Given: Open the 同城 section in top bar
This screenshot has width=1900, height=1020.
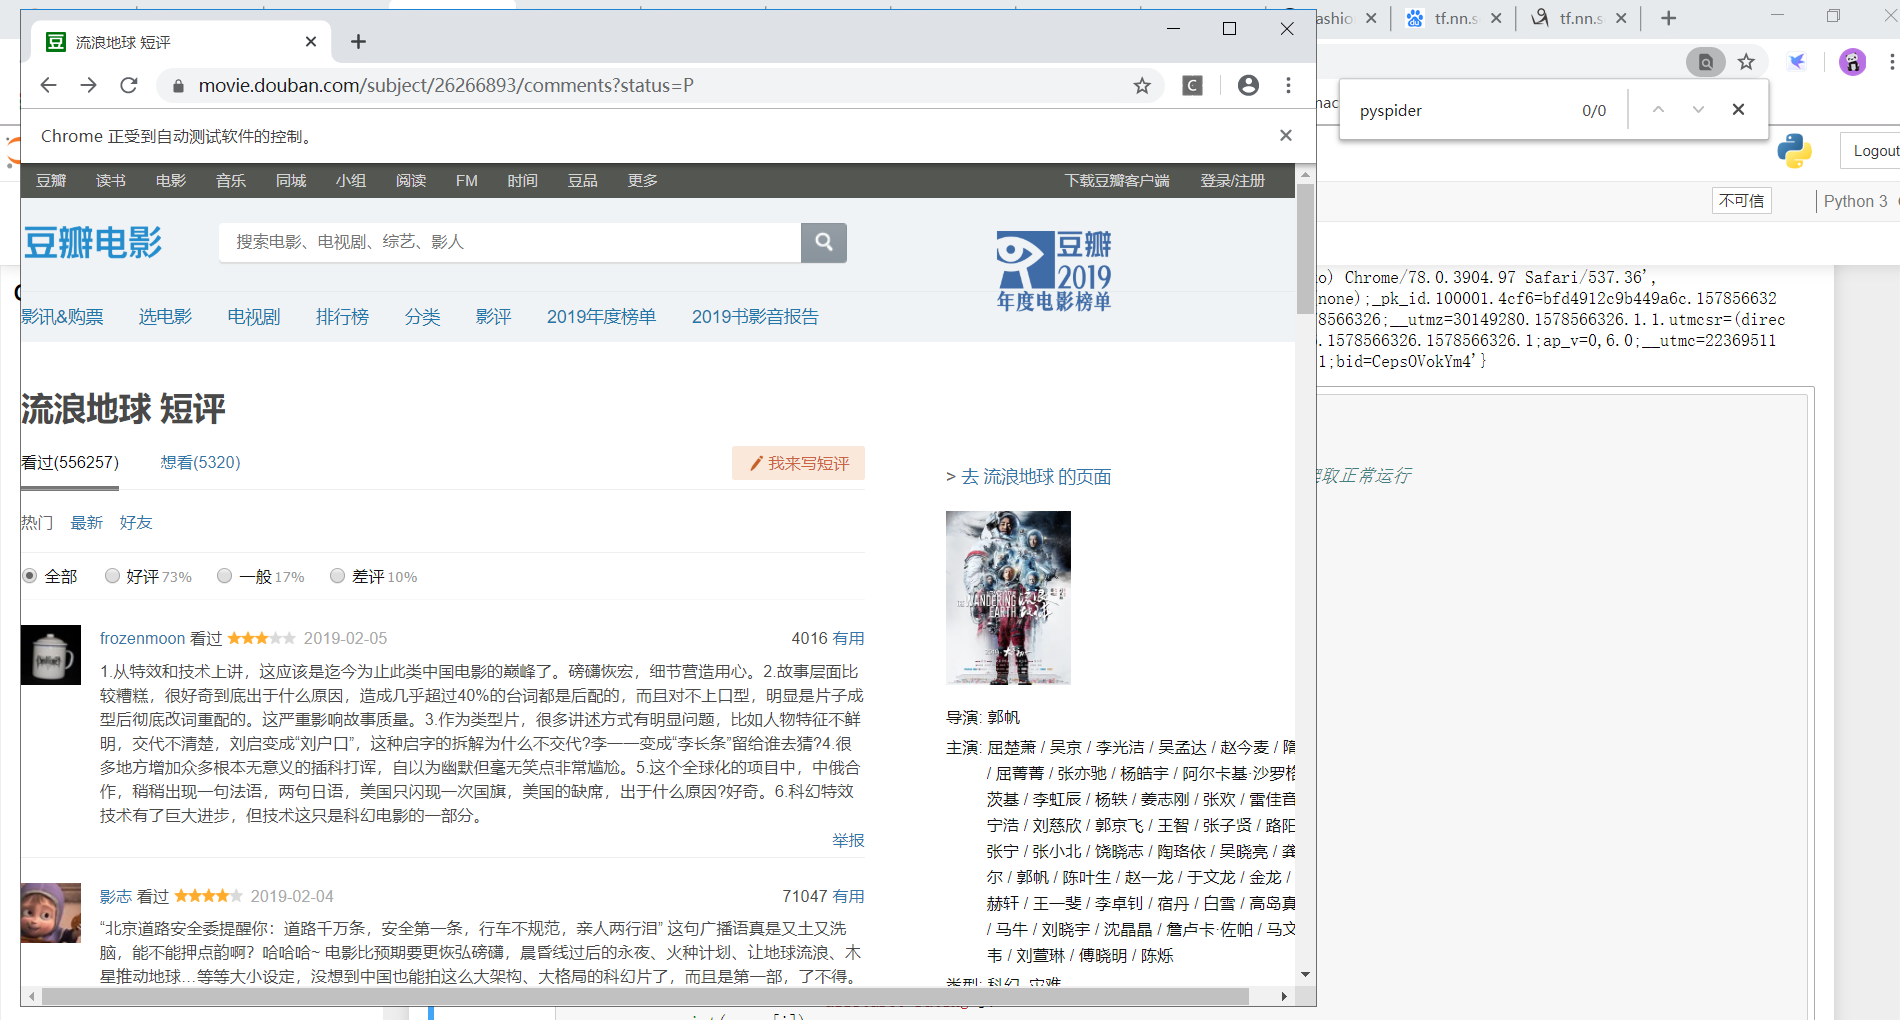Looking at the screenshot, I should pyautogui.click(x=291, y=181).
